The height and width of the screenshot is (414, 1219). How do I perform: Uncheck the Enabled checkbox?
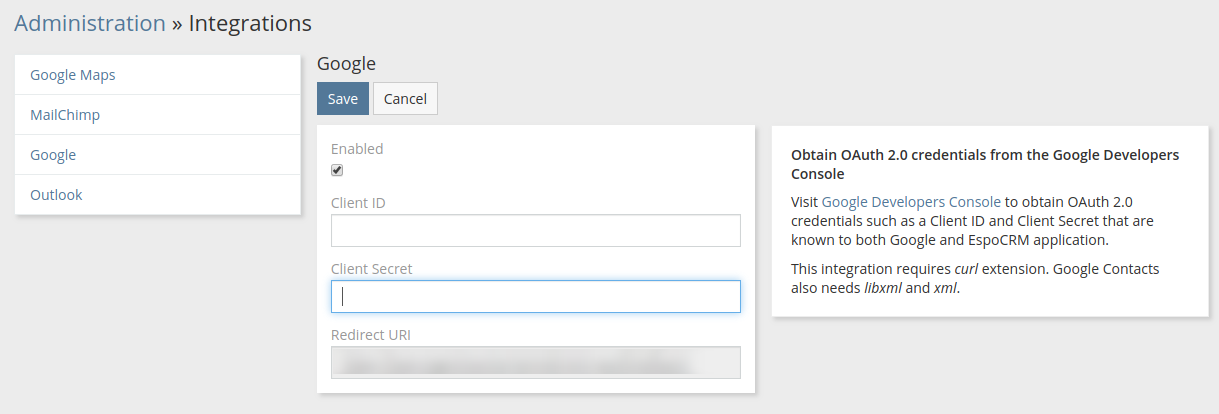337,170
